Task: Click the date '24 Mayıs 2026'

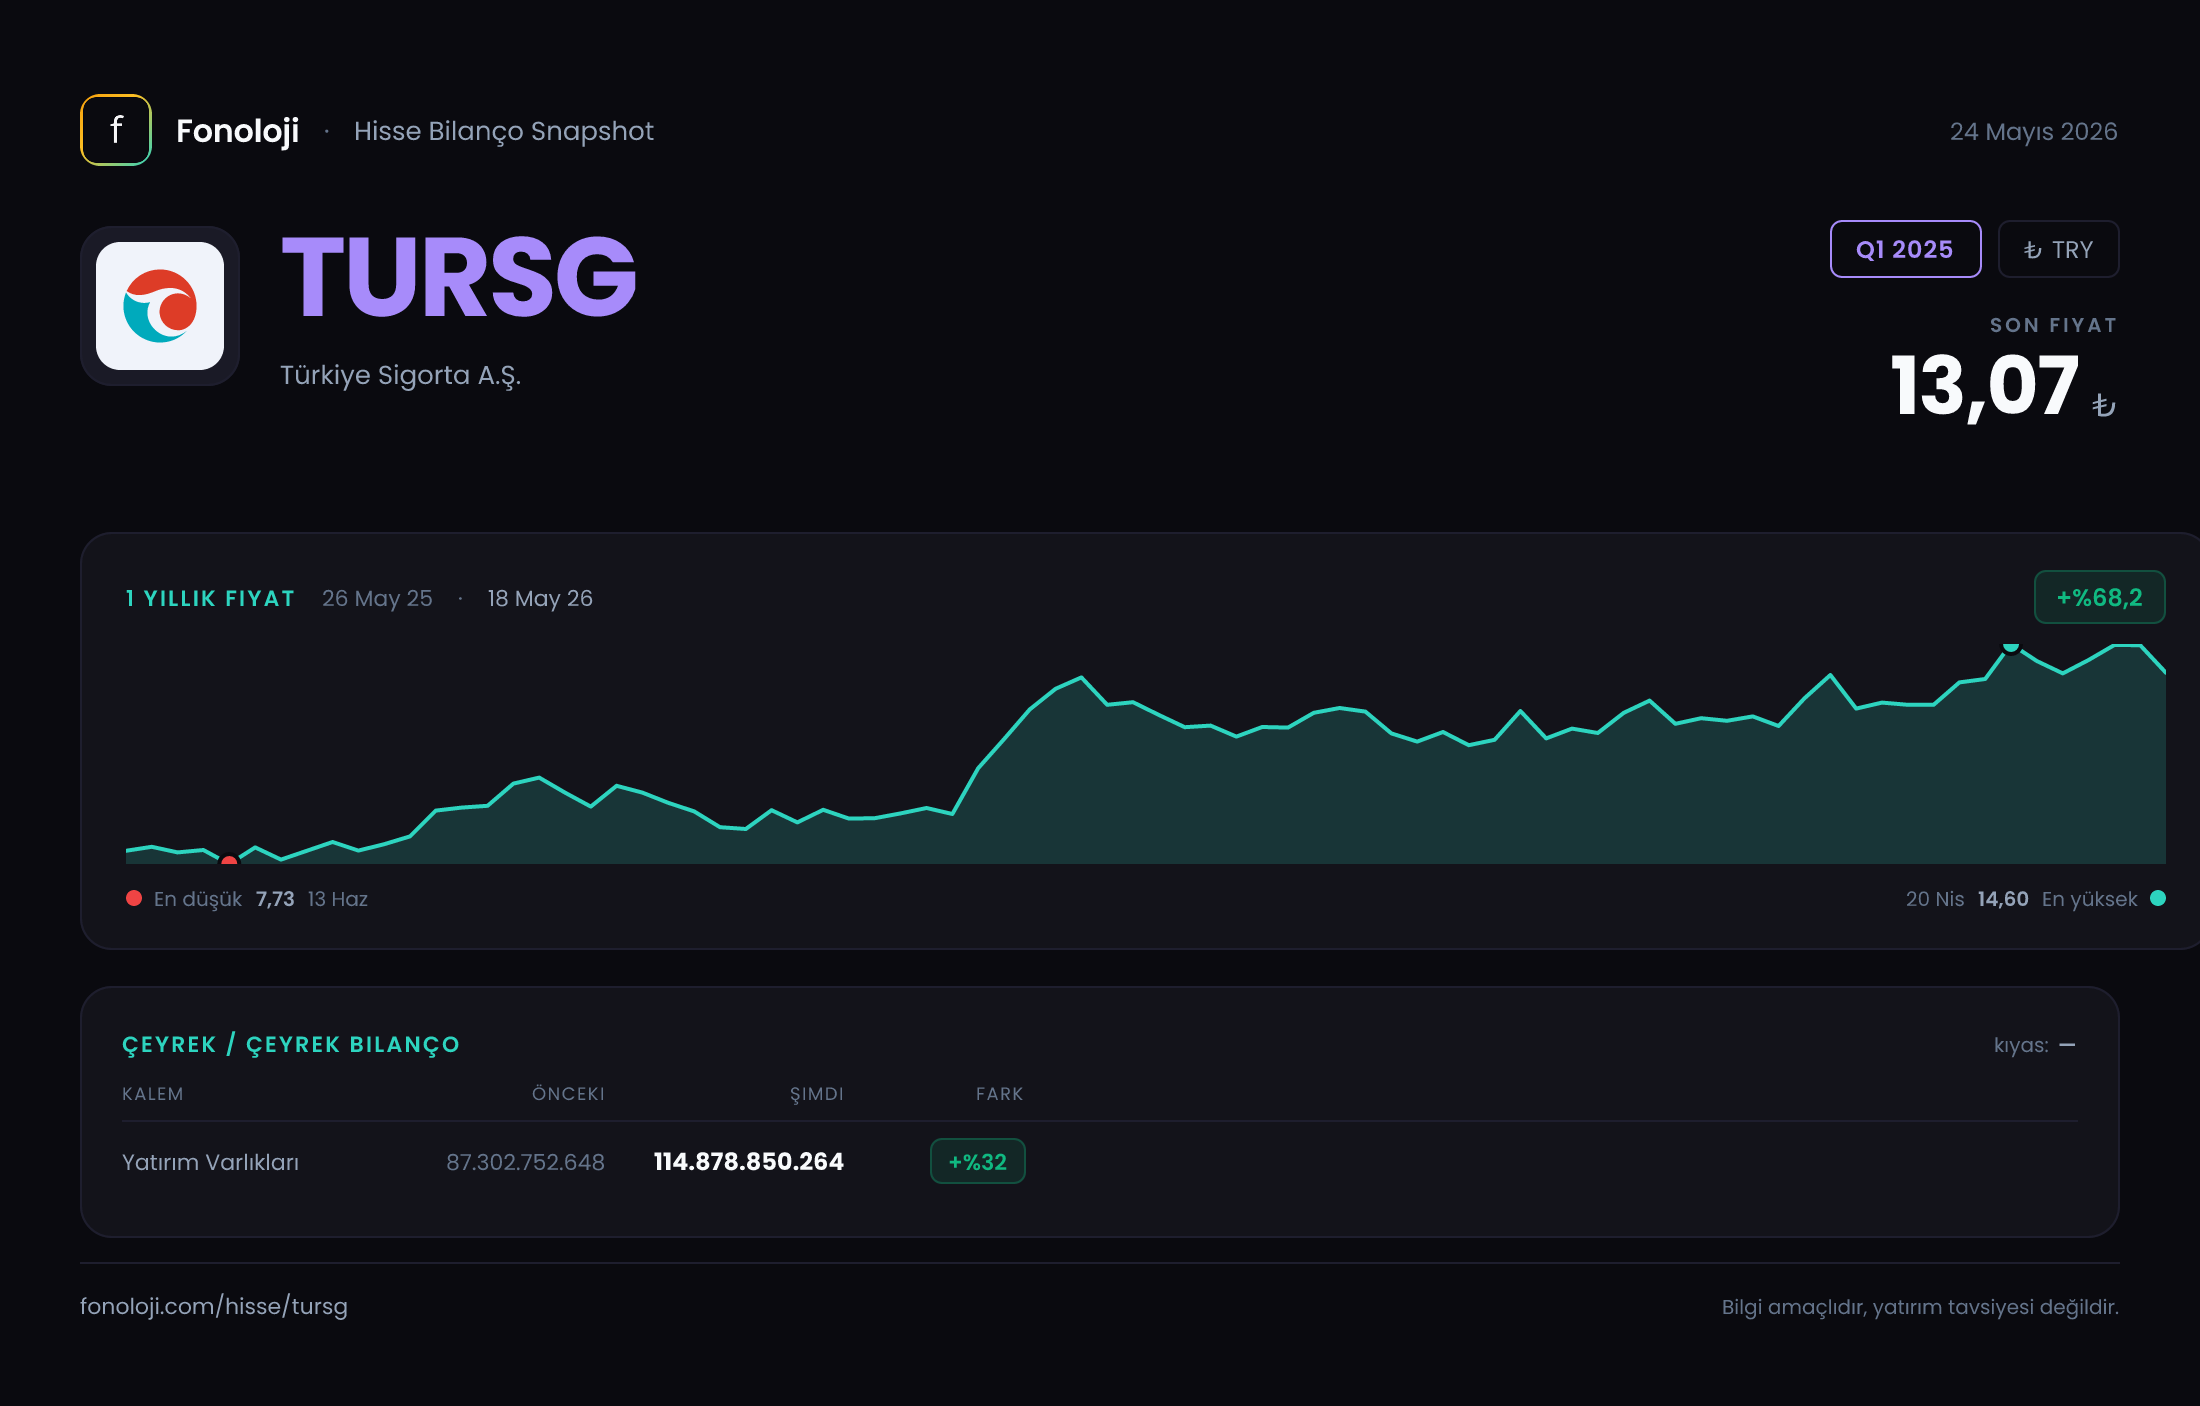Action: point(2033,131)
